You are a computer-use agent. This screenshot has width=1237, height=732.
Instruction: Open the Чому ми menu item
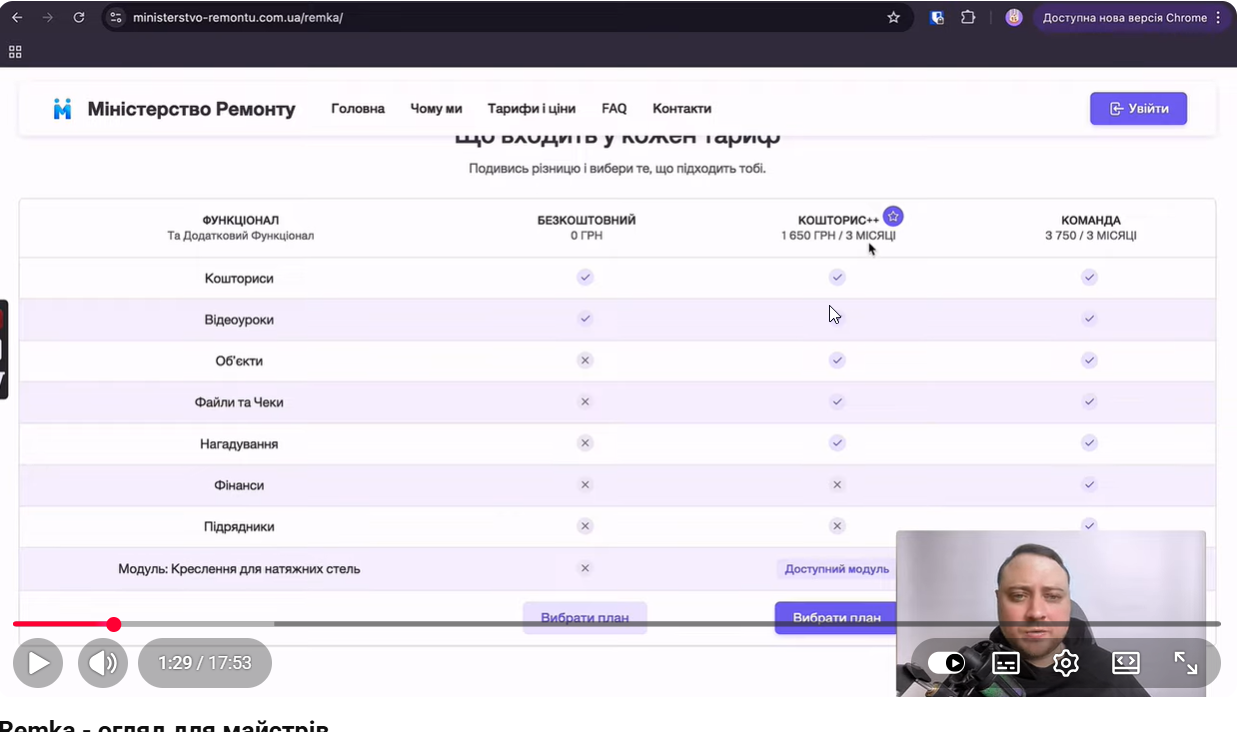pos(436,109)
